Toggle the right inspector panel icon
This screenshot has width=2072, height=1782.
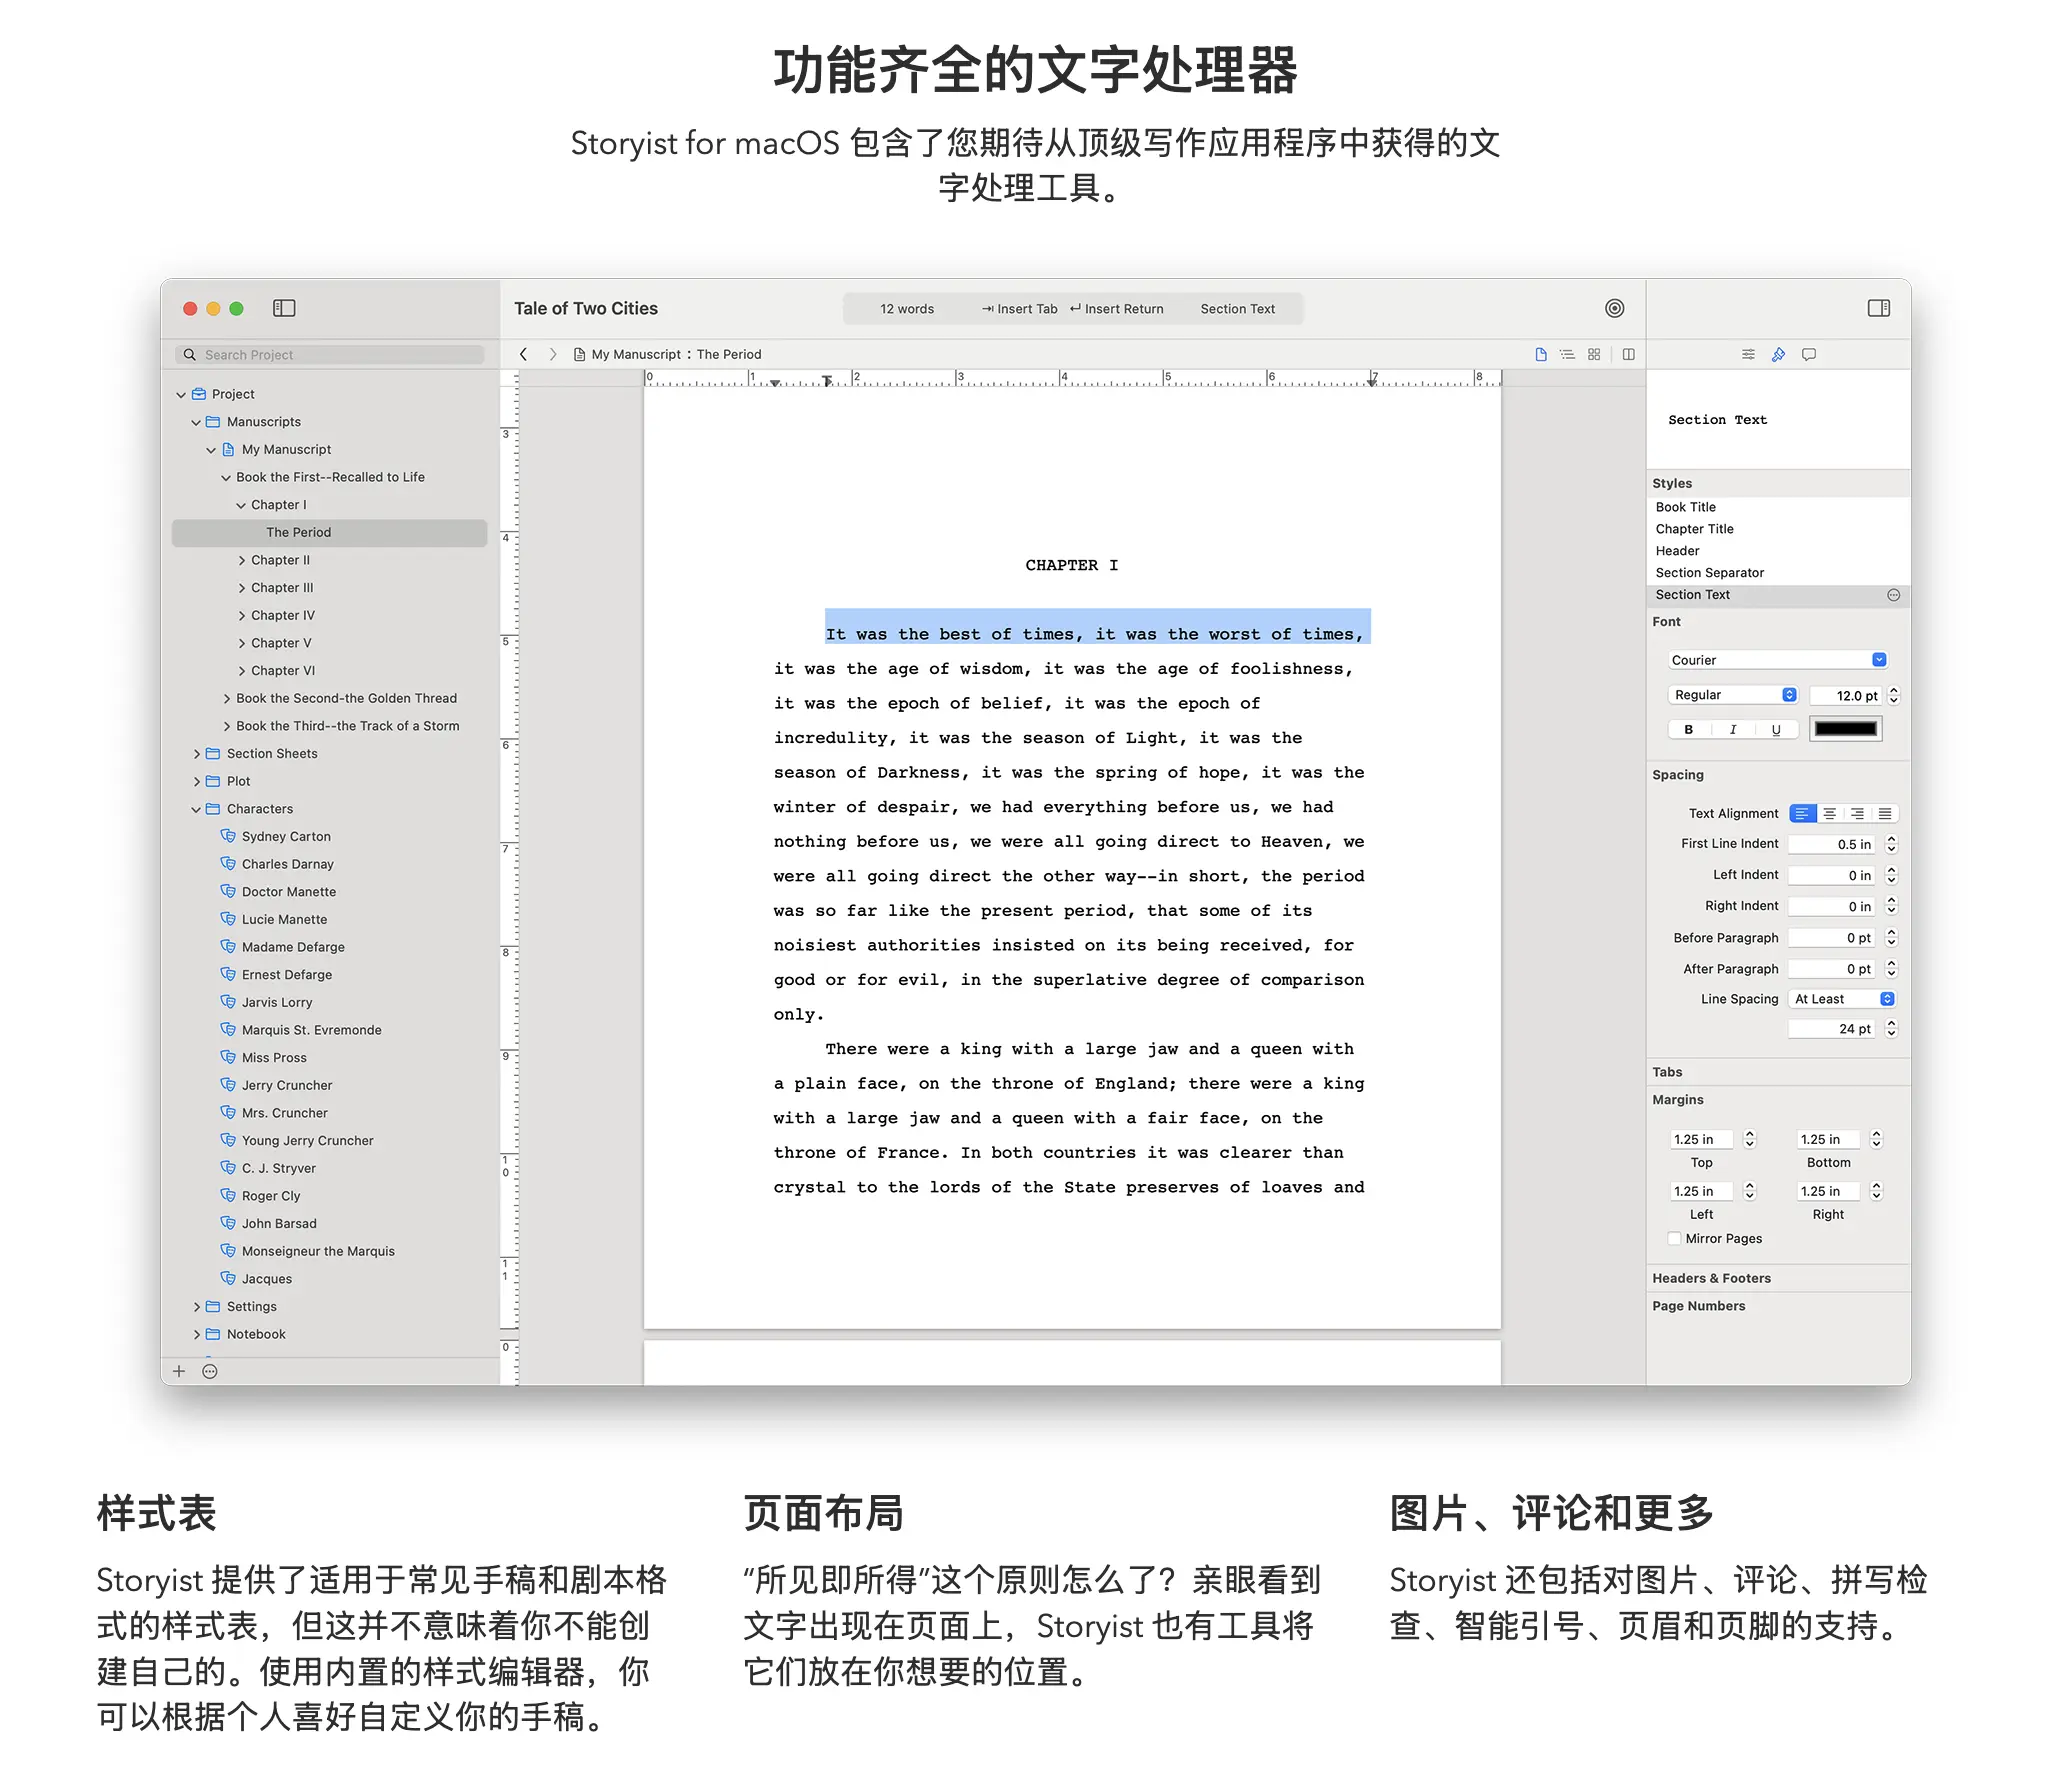tap(1878, 308)
